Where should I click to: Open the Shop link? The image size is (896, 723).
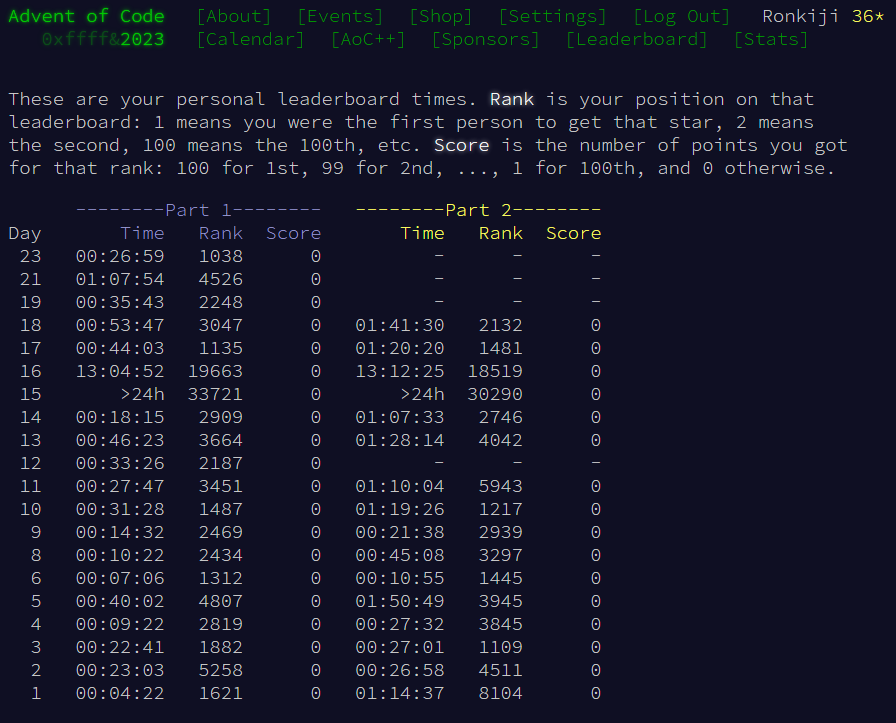pyautogui.click(x=440, y=16)
